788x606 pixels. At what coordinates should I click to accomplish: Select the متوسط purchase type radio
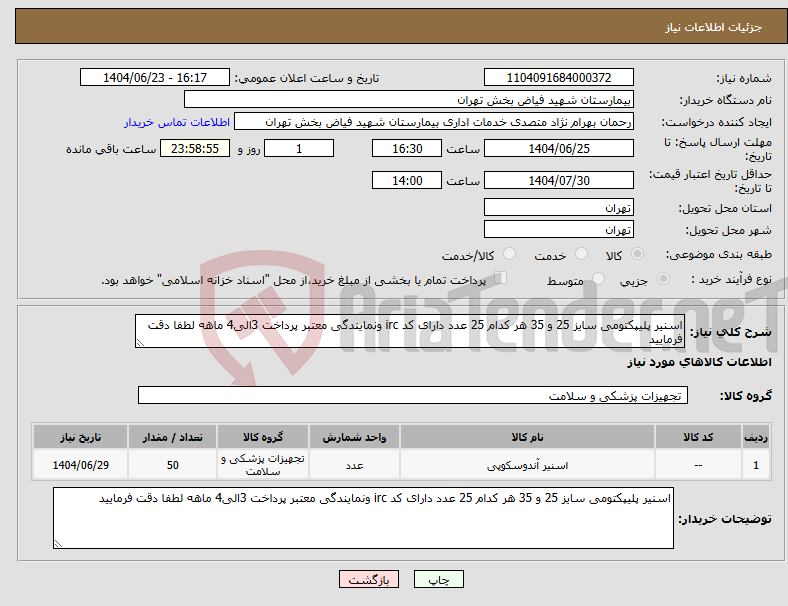coord(598,279)
